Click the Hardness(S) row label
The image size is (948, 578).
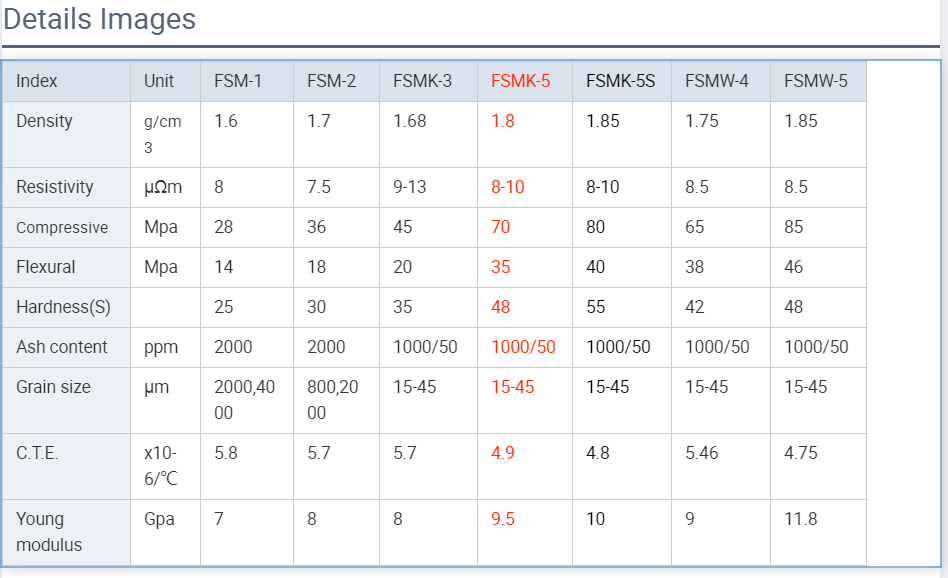point(63,307)
